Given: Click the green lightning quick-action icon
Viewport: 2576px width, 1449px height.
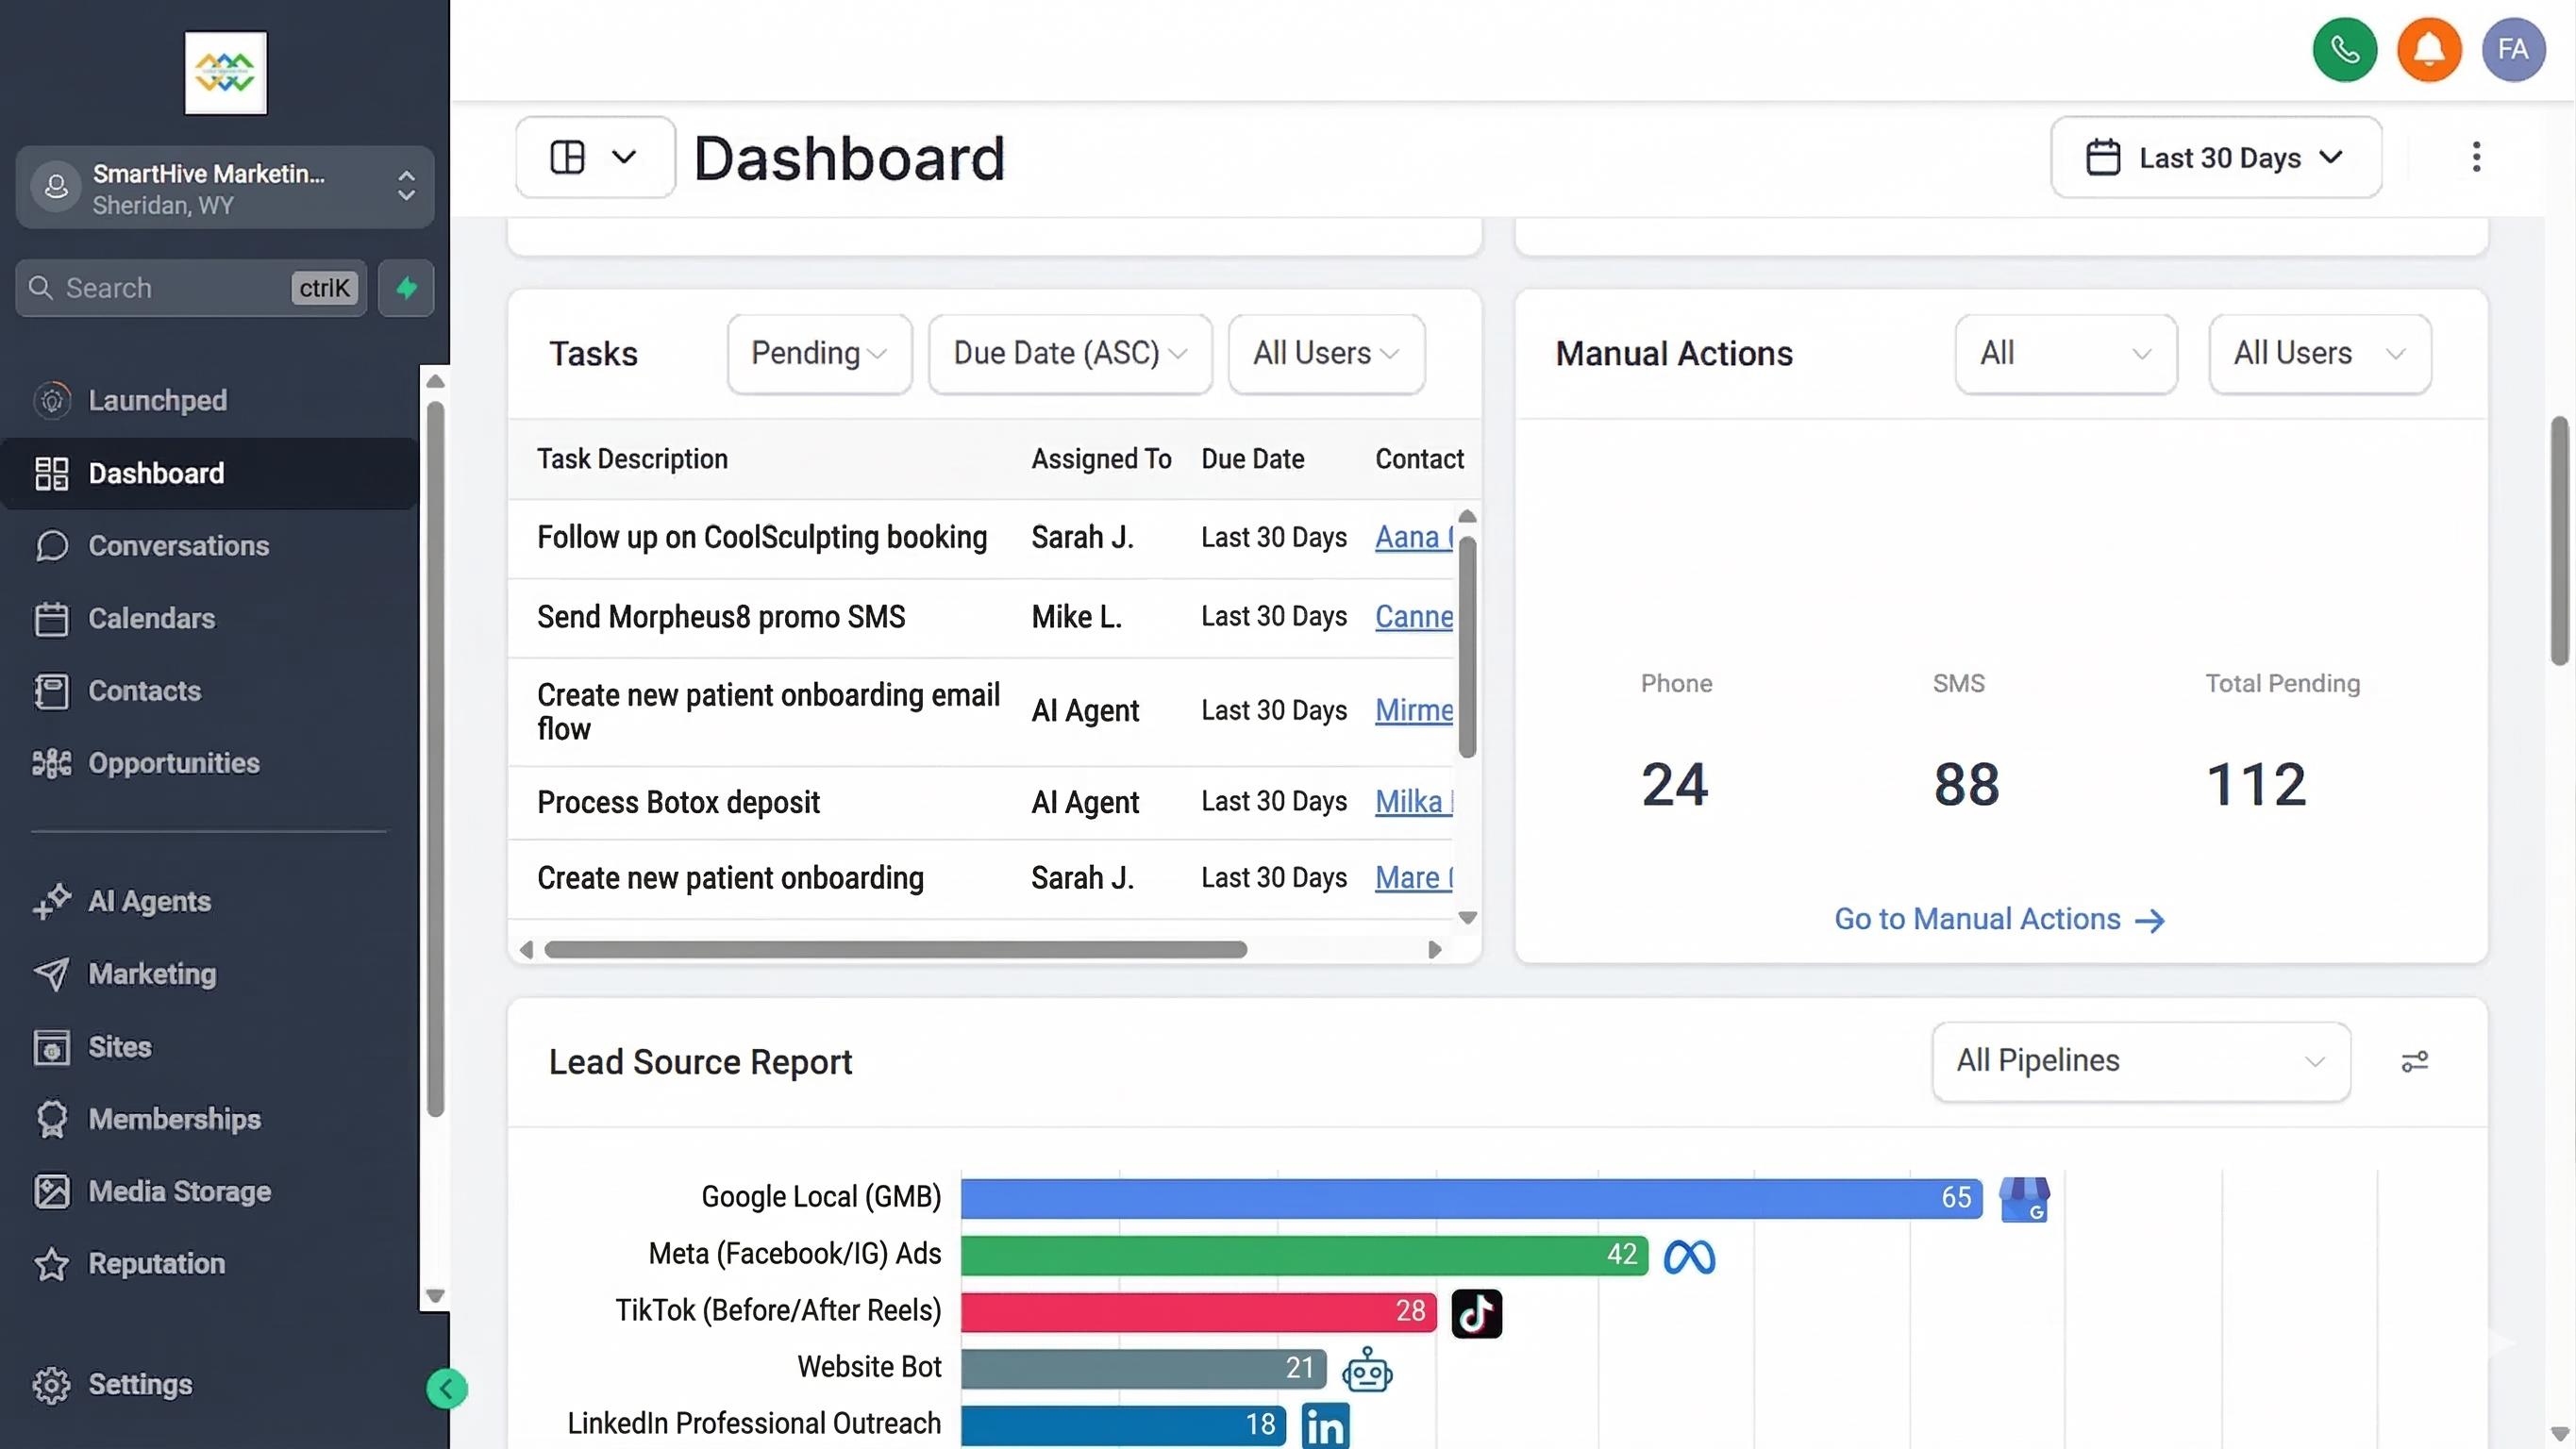Looking at the screenshot, I should click(406, 288).
